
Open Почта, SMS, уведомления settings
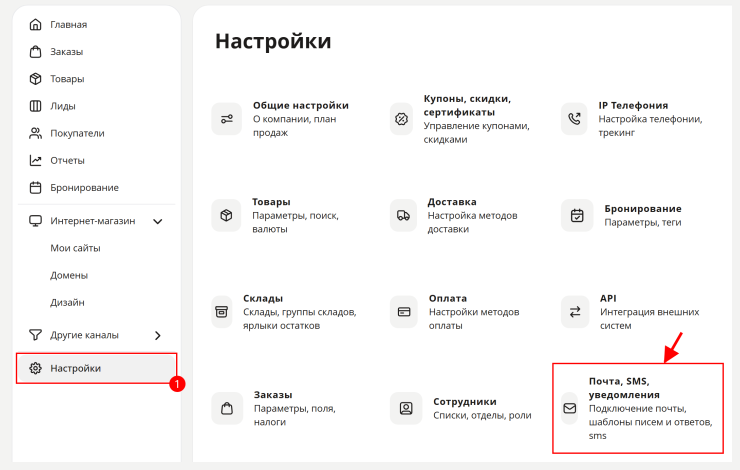(x=624, y=388)
